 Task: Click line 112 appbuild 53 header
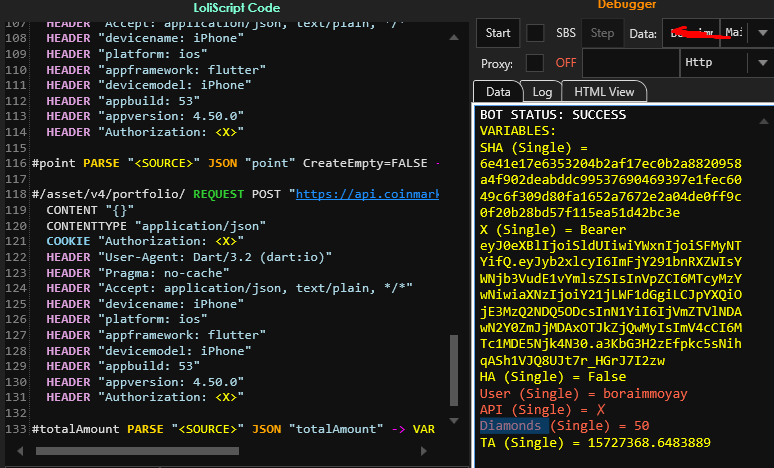[123, 101]
